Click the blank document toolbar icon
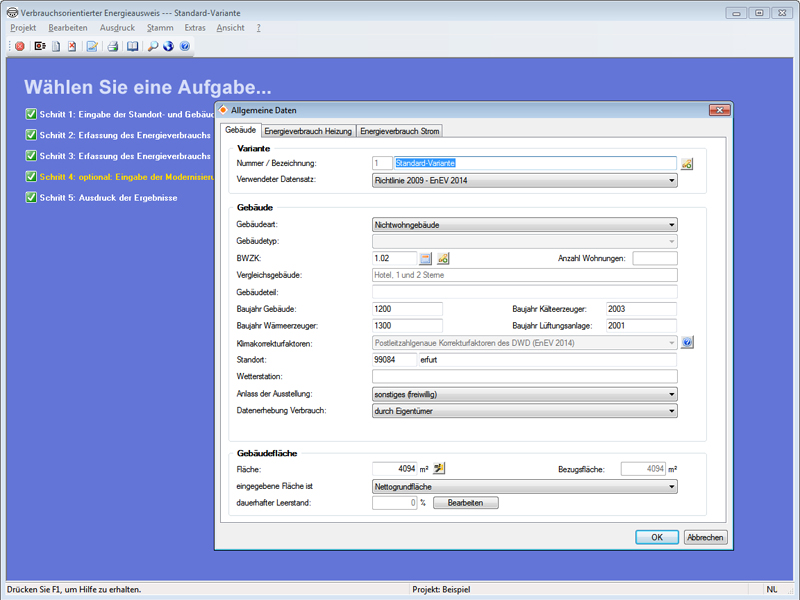The width and height of the screenshot is (800, 600). (x=56, y=46)
